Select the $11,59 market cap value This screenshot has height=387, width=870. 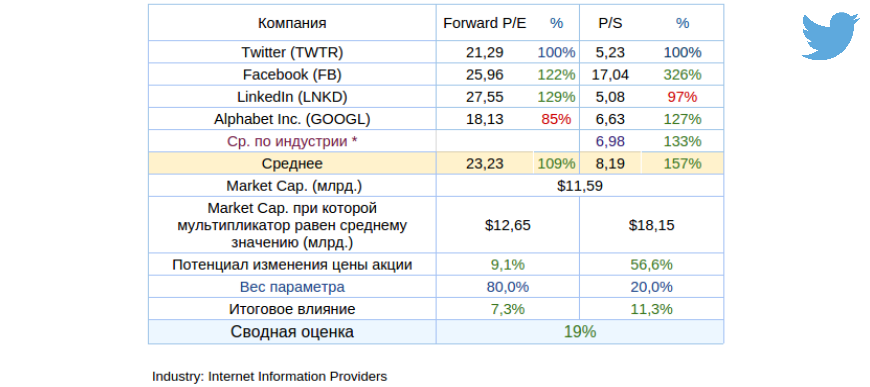point(580,185)
